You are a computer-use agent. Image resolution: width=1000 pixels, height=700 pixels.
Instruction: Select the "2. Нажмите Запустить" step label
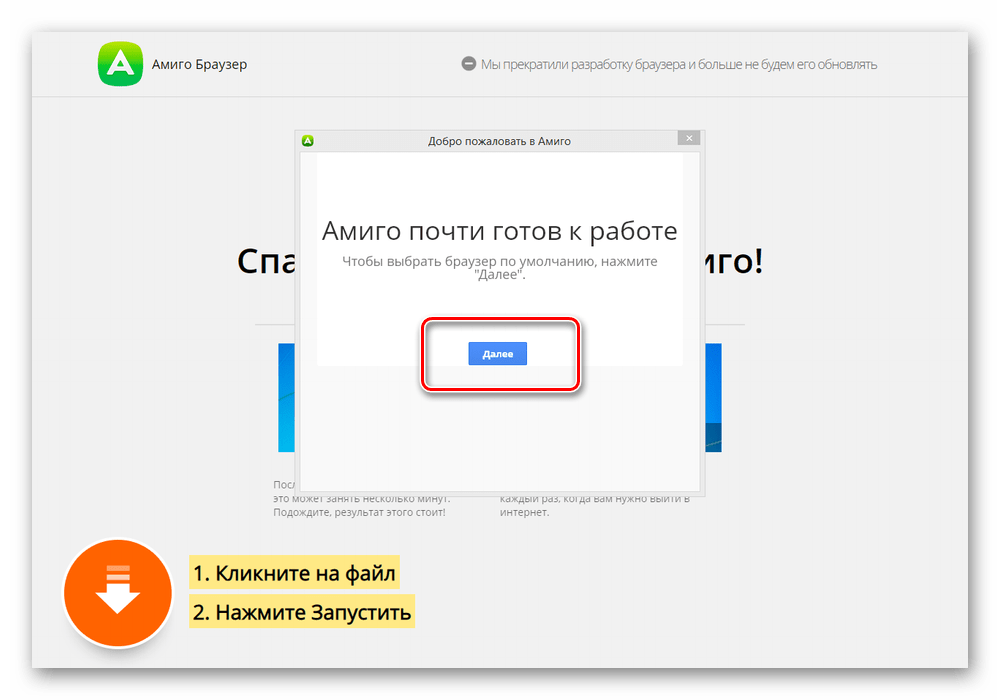tap(301, 611)
